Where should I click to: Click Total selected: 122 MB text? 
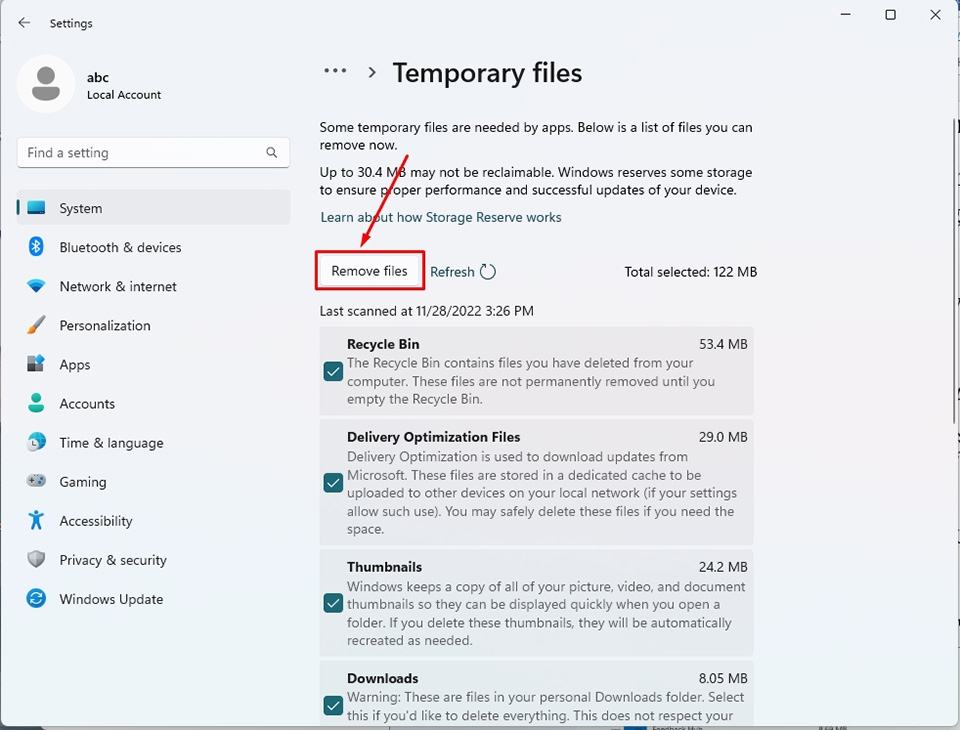pos(691,272)
